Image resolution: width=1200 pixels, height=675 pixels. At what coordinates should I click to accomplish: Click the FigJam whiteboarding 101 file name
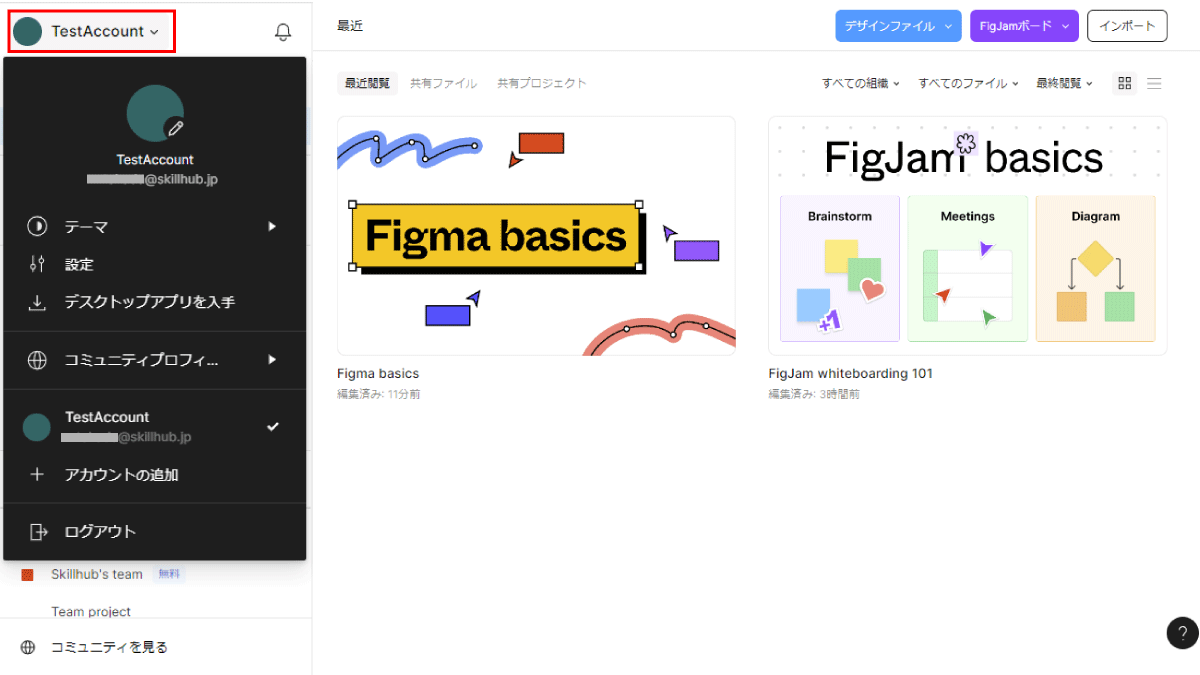tap(850, 374)
